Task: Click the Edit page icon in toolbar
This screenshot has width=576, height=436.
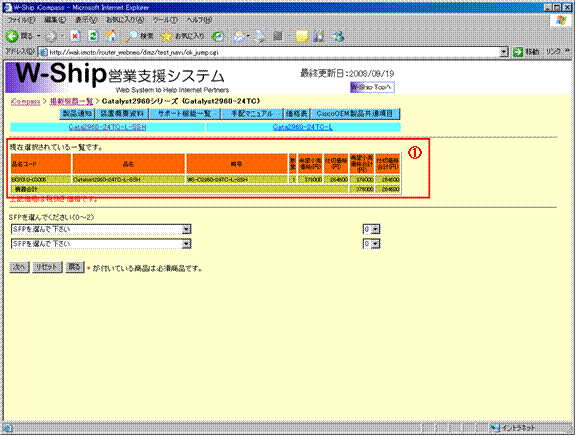Action: click(278, 36)
